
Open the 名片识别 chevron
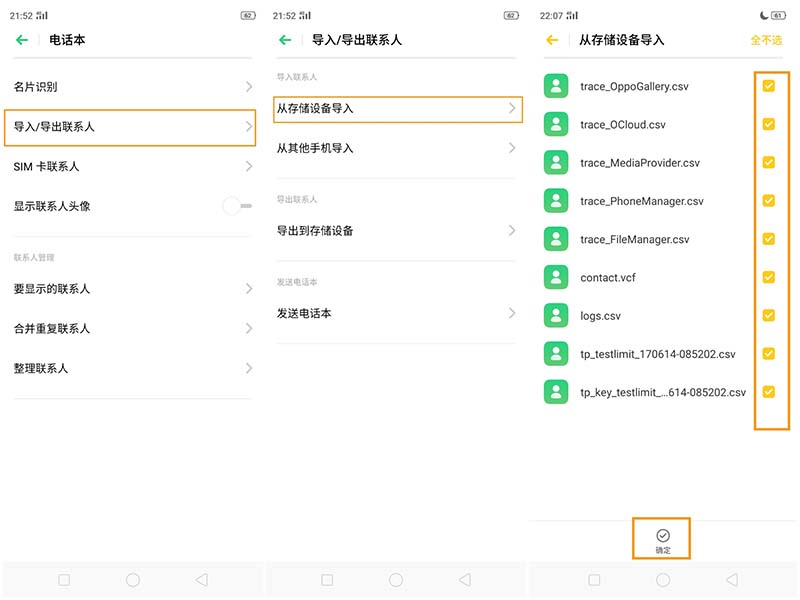[248, 87]
